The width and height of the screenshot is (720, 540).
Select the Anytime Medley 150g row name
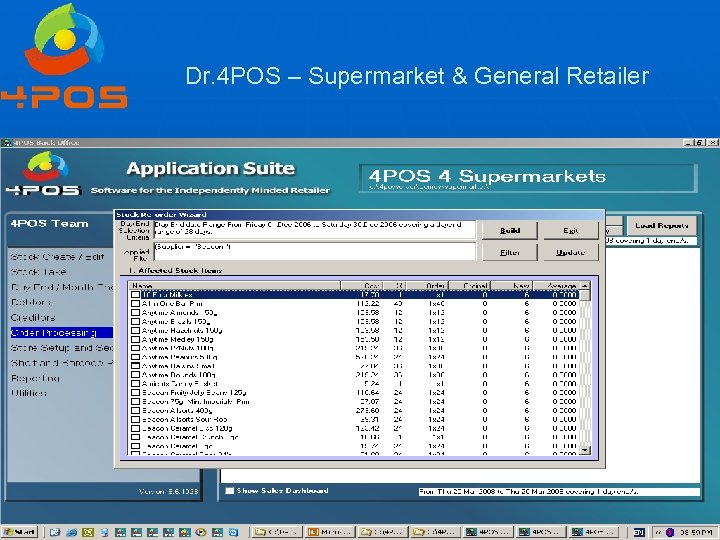pos(178,339)
